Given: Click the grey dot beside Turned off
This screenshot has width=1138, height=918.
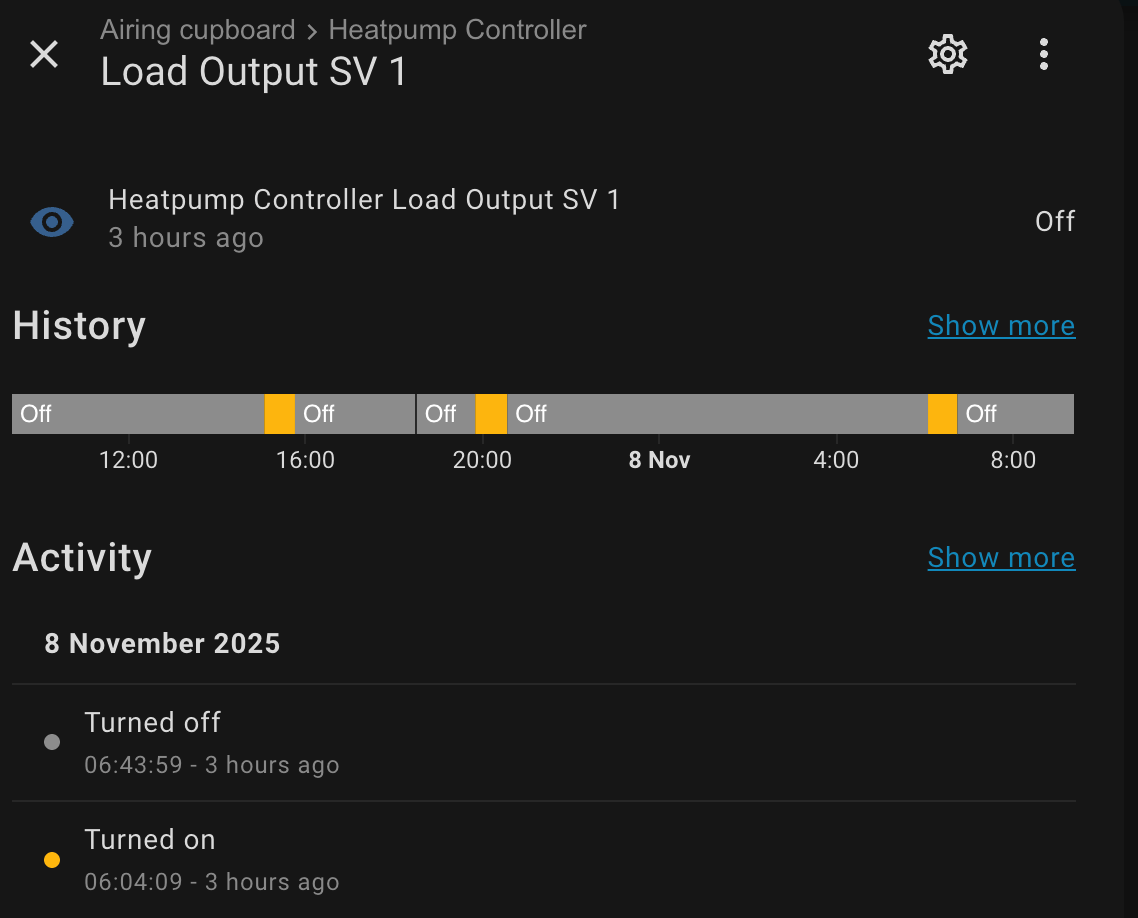Looking at the screenshot, I should [52, 742].
